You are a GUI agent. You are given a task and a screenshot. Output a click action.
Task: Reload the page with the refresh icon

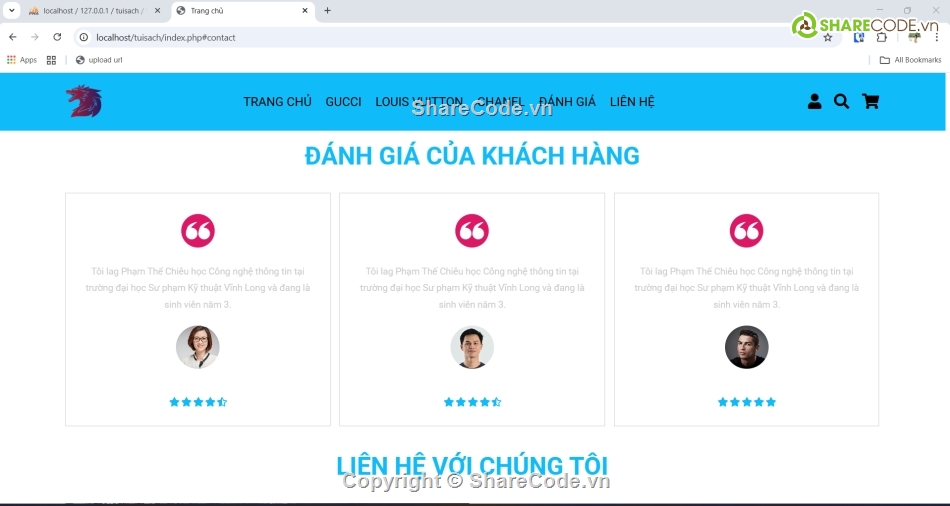click(x=57, y=37)
